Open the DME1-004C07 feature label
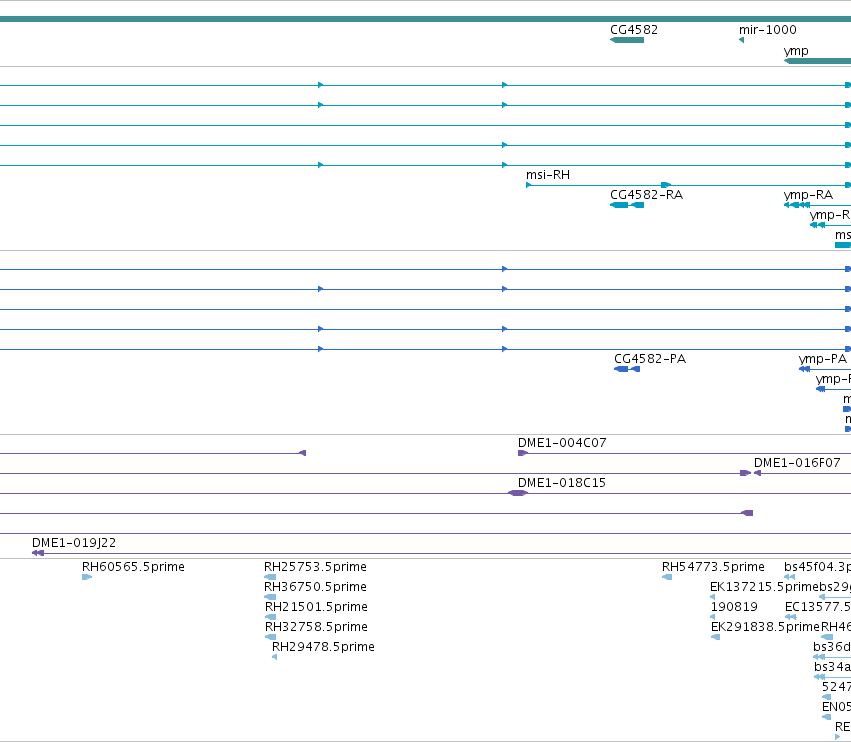The width and height of the screenshot is (851, 742). [562, 443]
